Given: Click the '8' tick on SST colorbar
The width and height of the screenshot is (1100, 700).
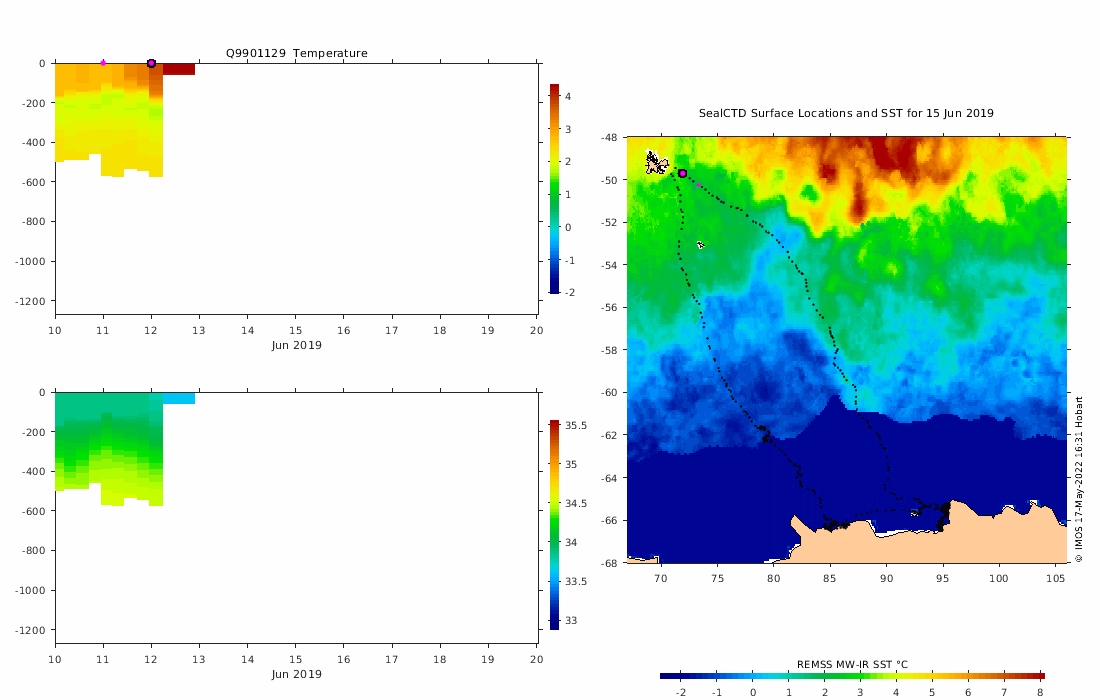Looking at the screenshot, I should click(1040, 692).
